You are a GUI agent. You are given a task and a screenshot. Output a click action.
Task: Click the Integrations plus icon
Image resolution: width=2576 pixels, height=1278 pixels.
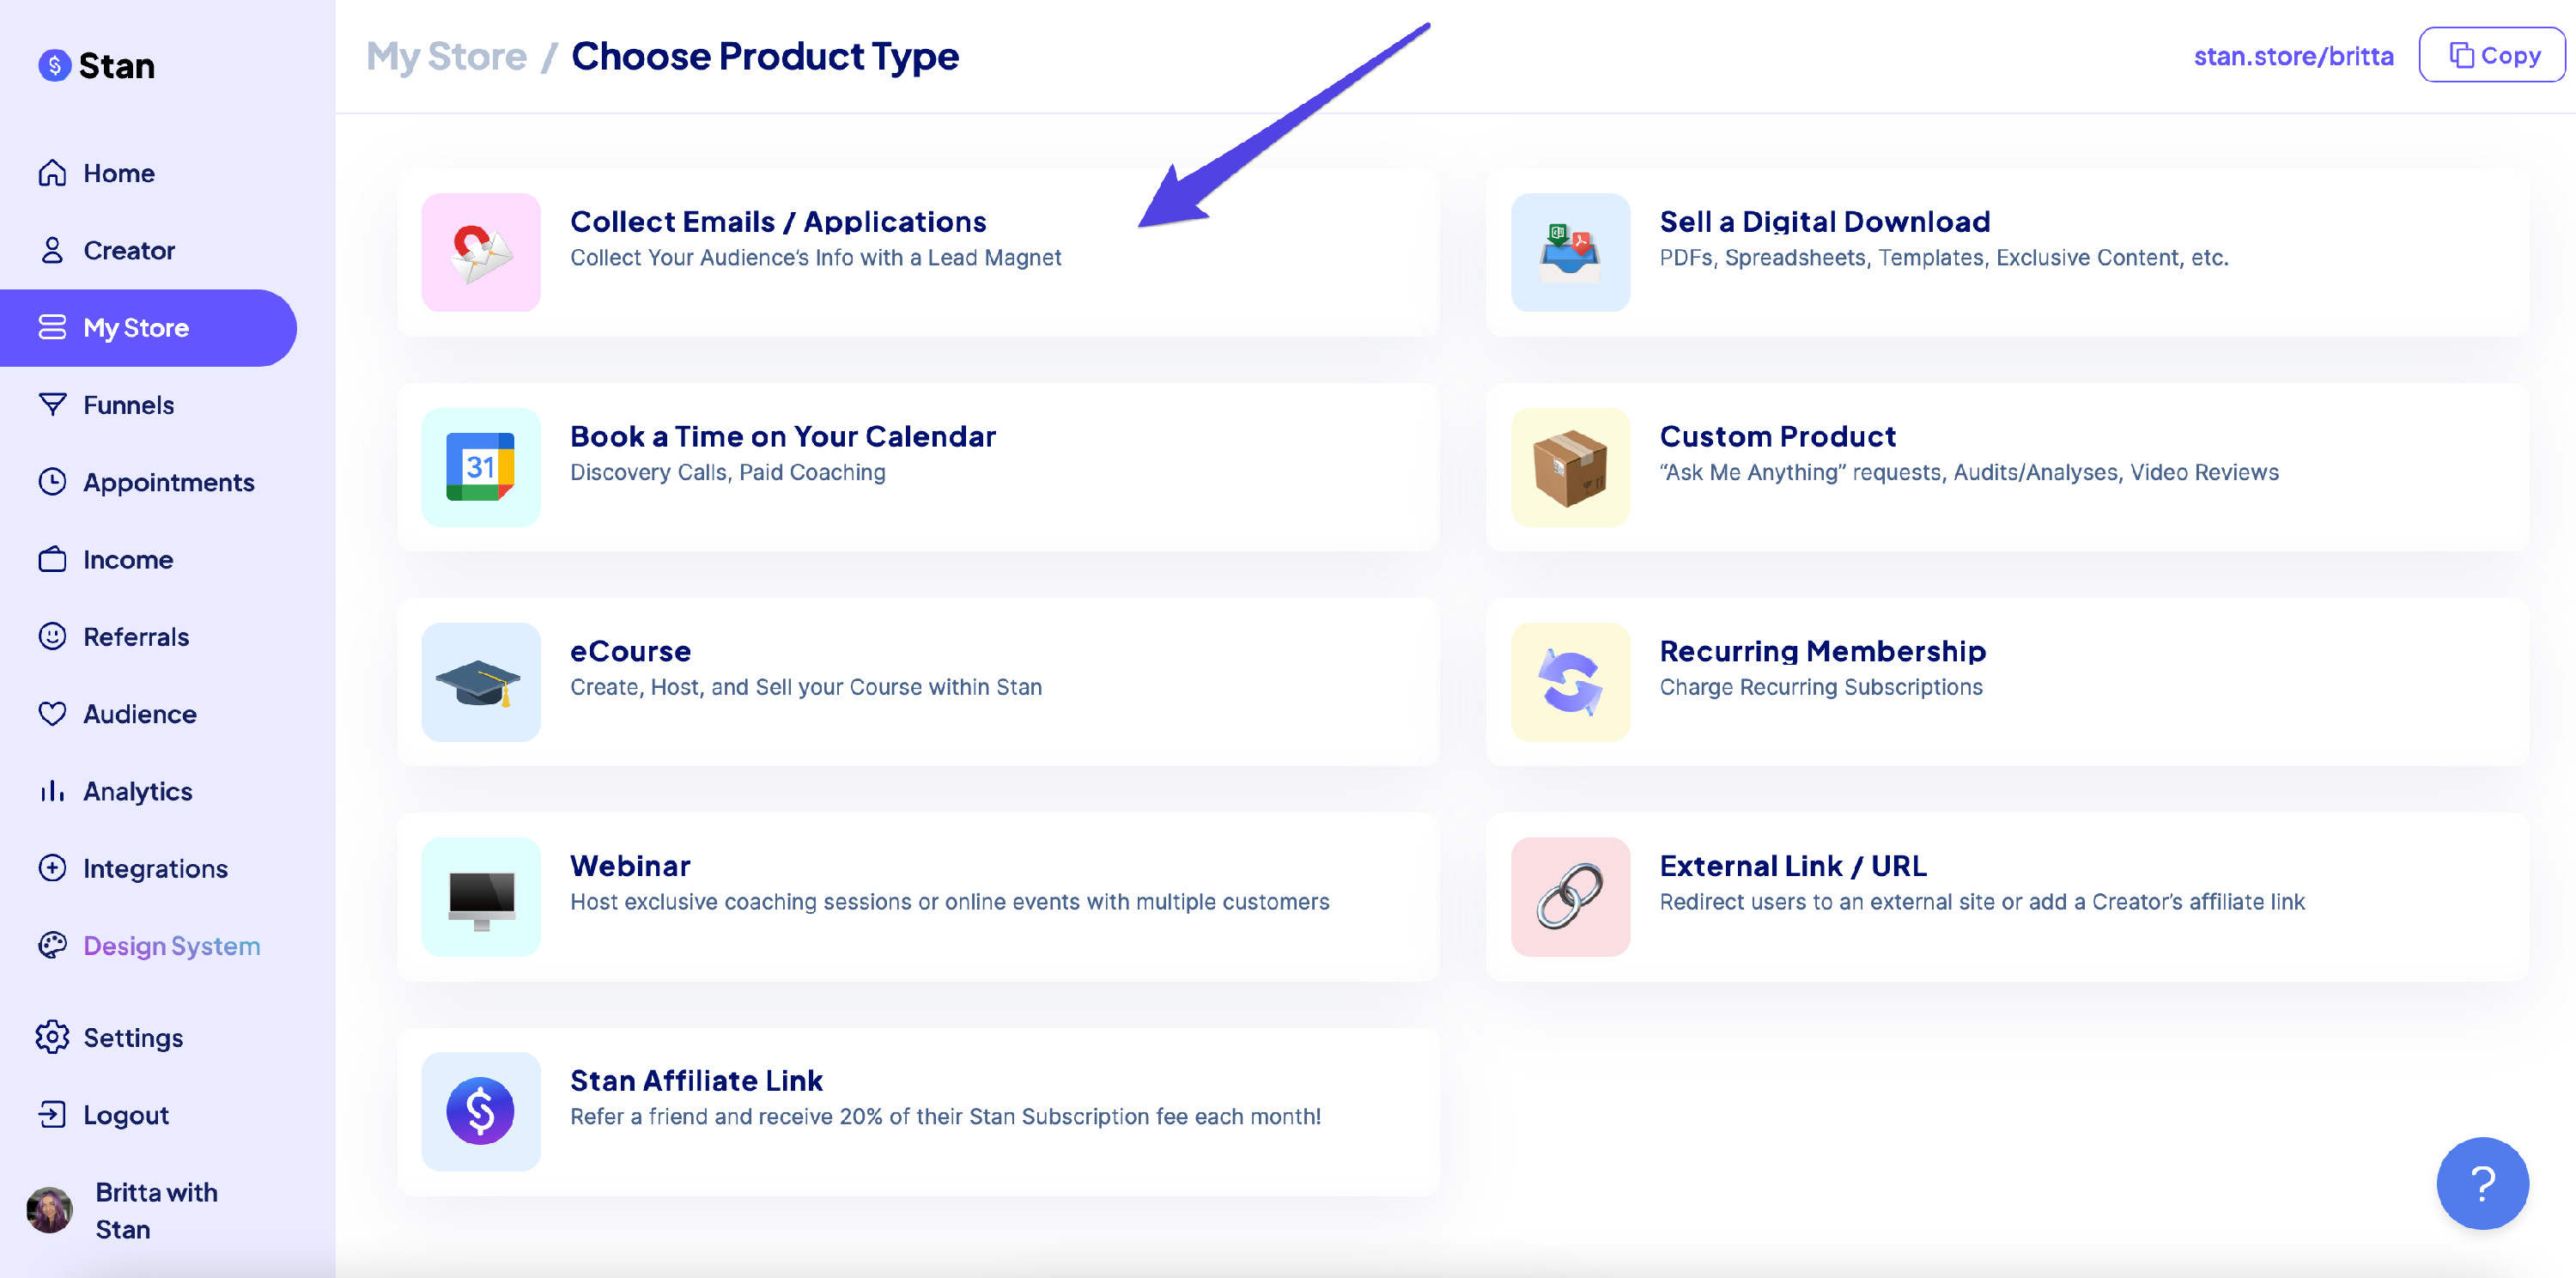pos(52,868)
